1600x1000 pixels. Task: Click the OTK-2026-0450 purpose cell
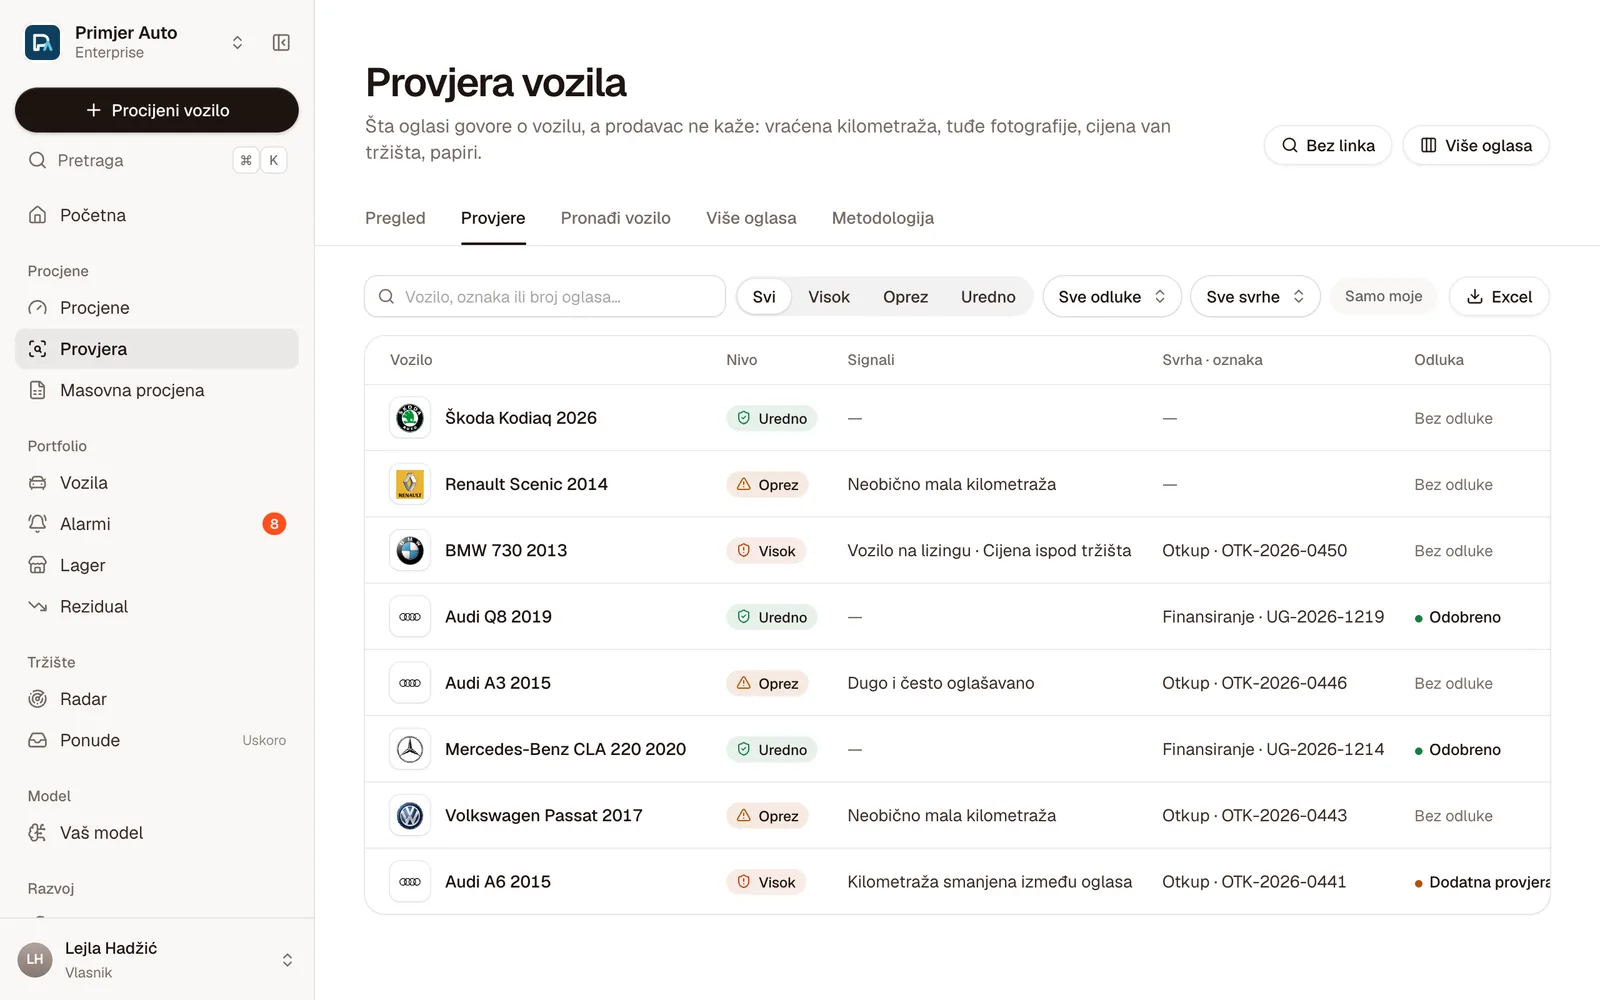[1254, 550]
